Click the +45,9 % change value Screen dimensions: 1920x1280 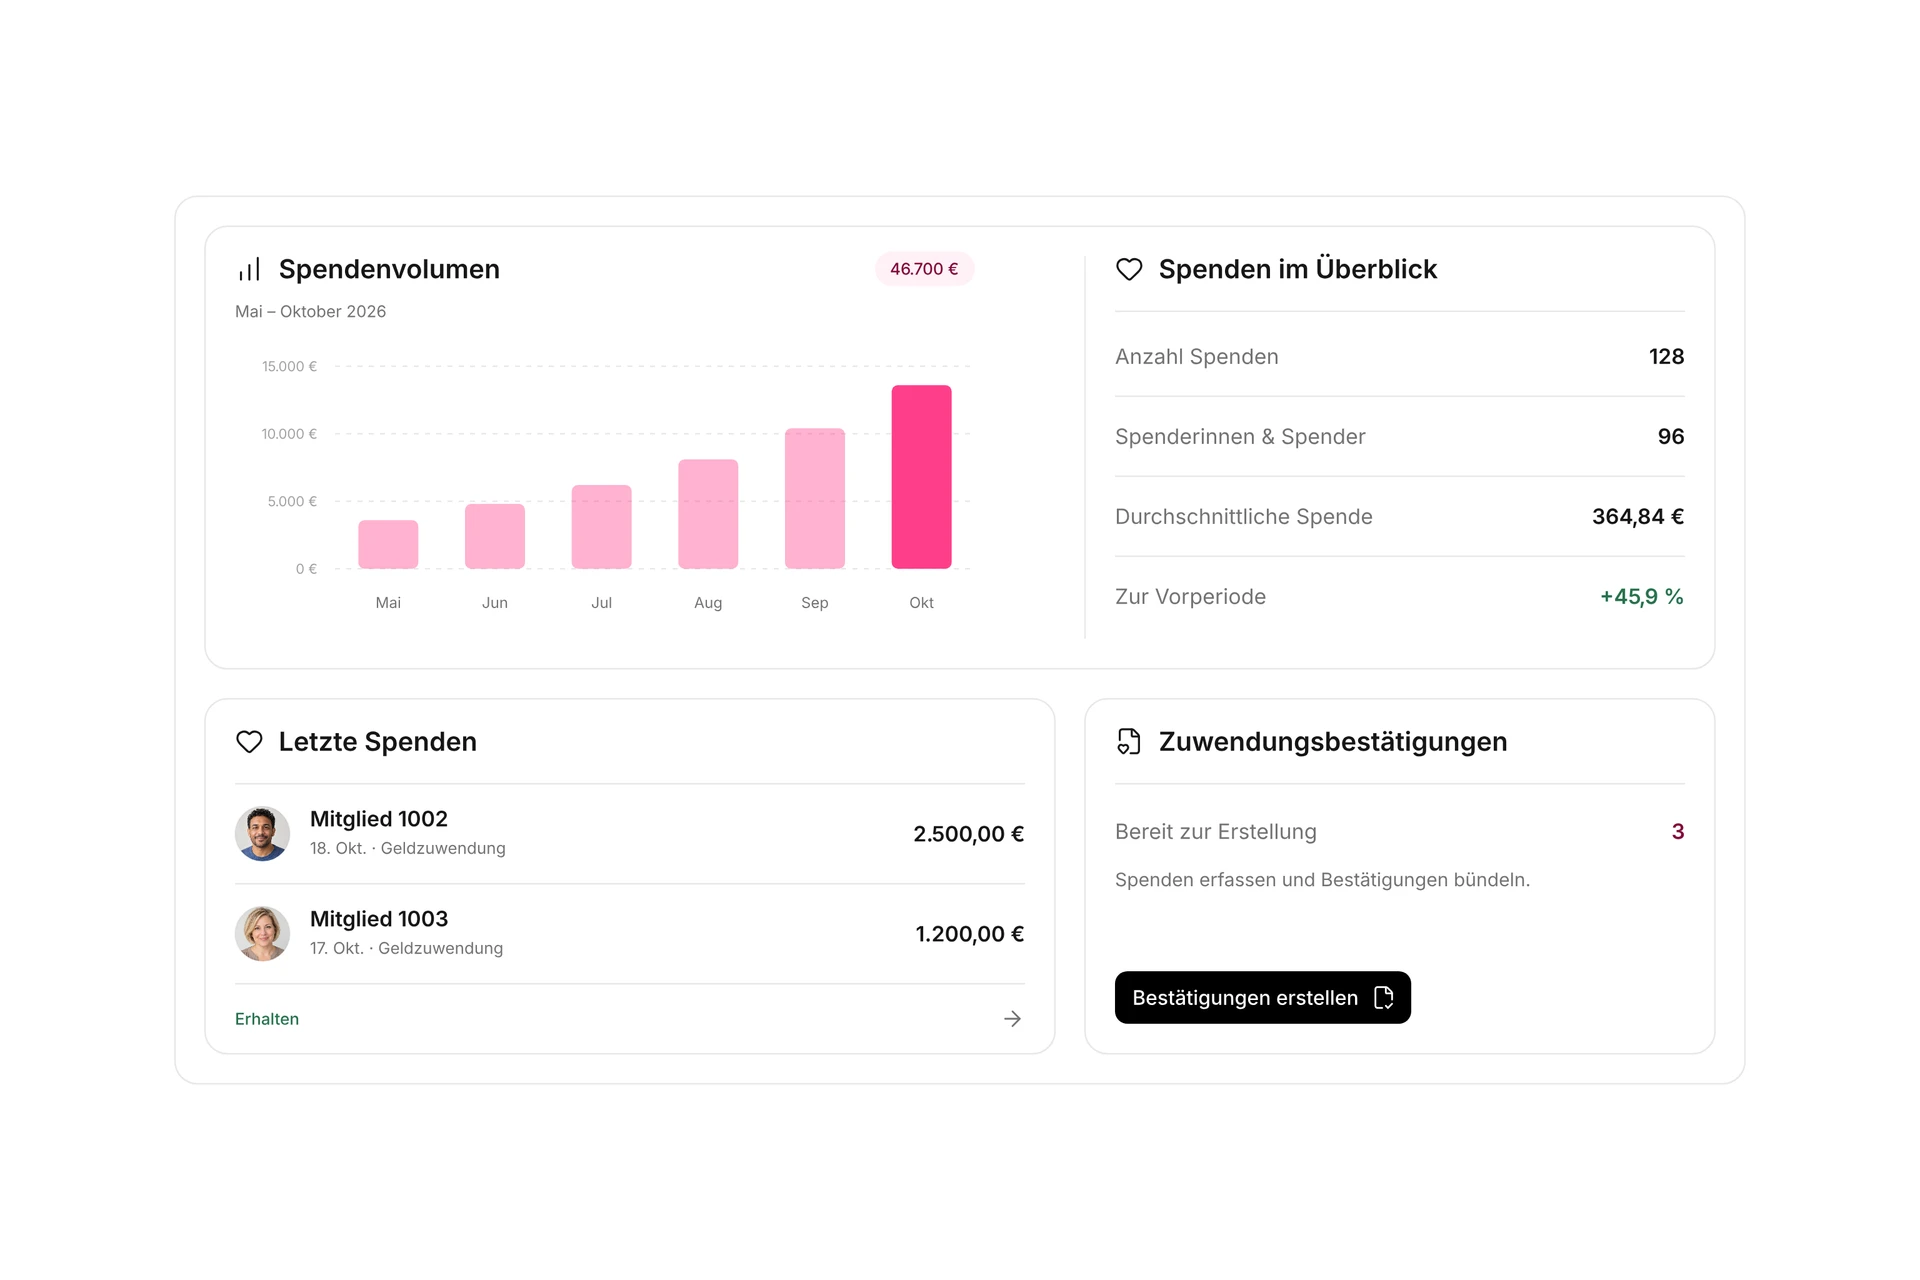point(1642,597)
